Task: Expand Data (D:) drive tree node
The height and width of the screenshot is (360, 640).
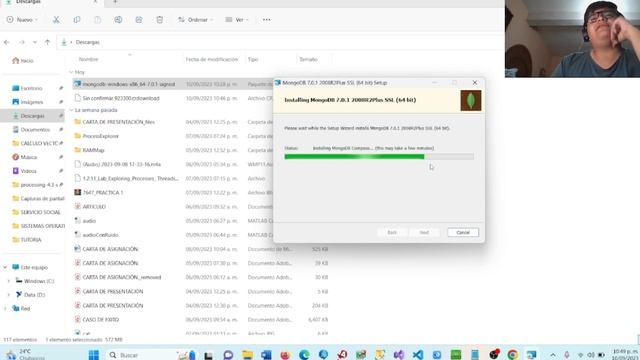Action: coord(9,295)
